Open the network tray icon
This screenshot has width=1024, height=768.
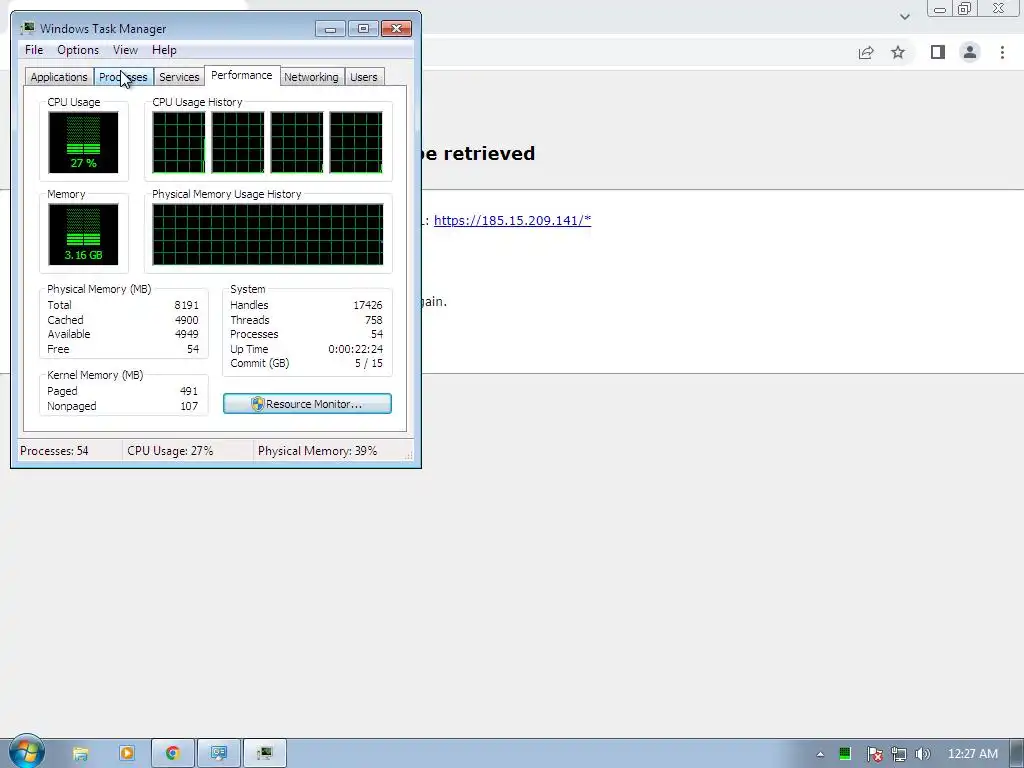tap(899, 754)
